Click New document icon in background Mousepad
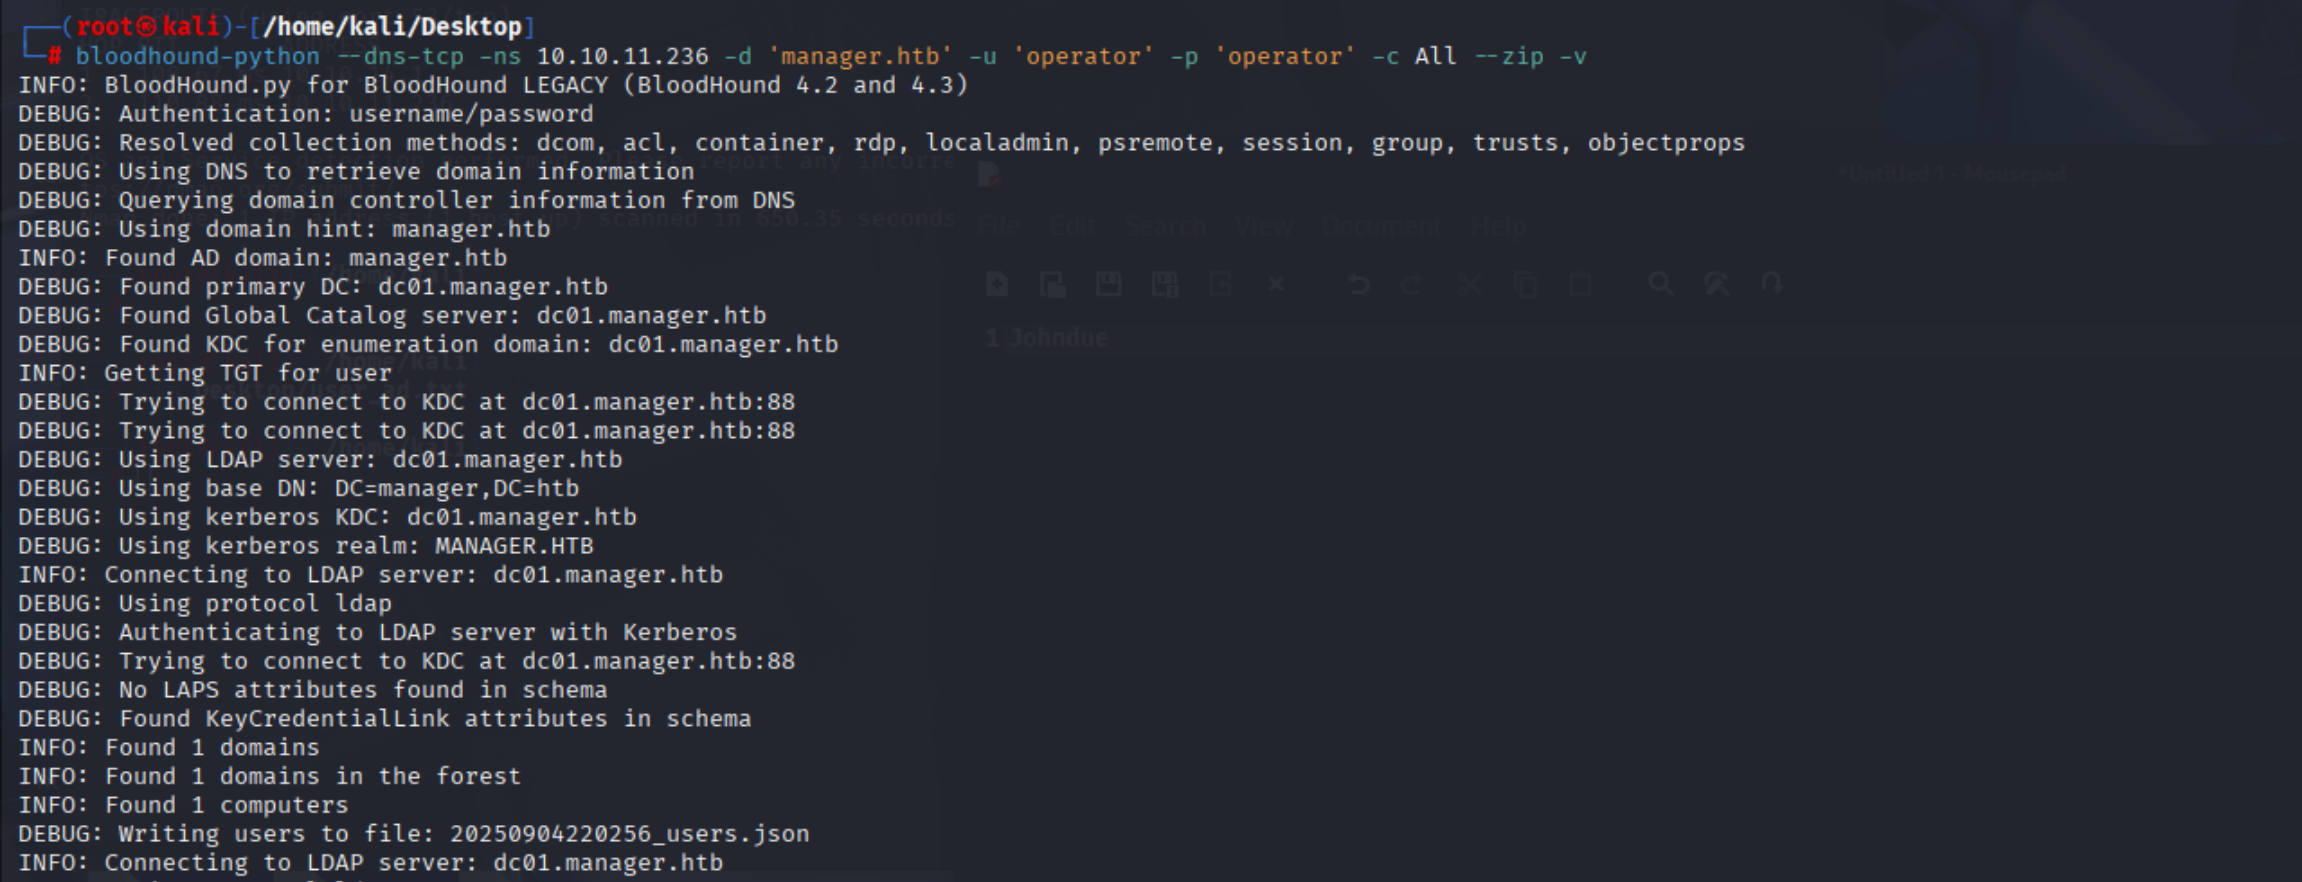This screenshot has height=882, width=2302. point(997,285)
